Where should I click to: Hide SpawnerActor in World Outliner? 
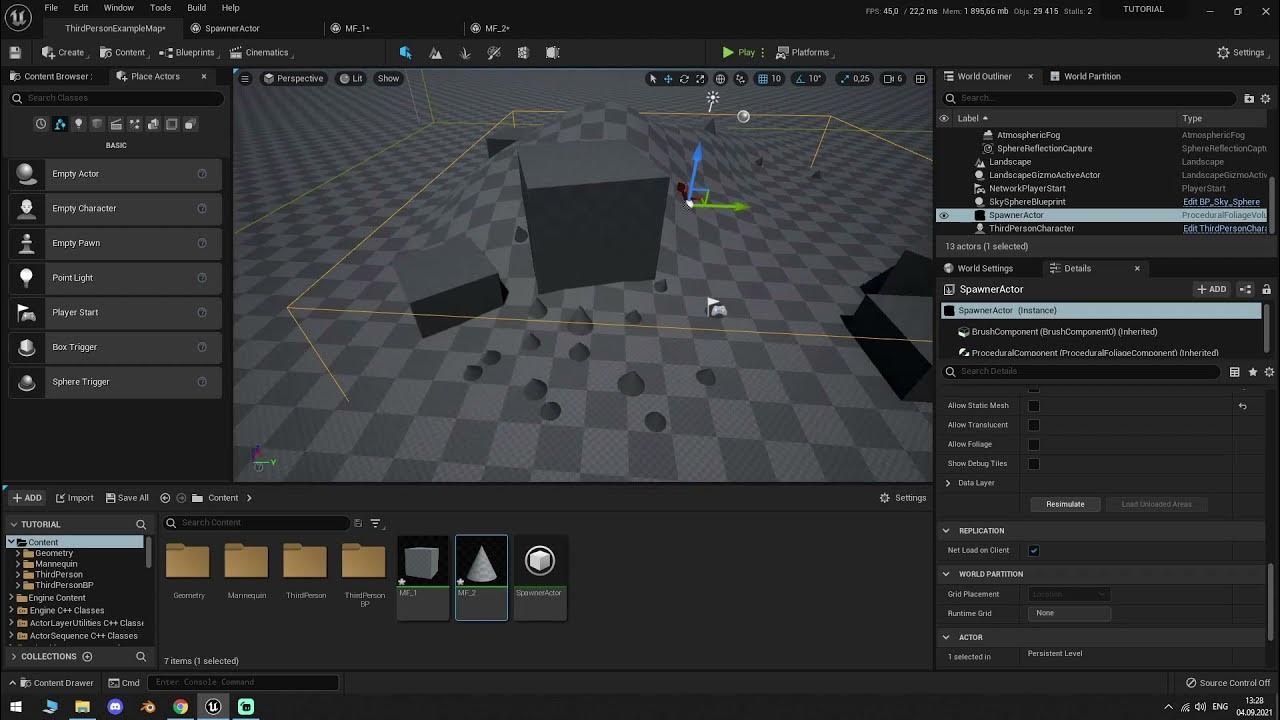[943, 215]
